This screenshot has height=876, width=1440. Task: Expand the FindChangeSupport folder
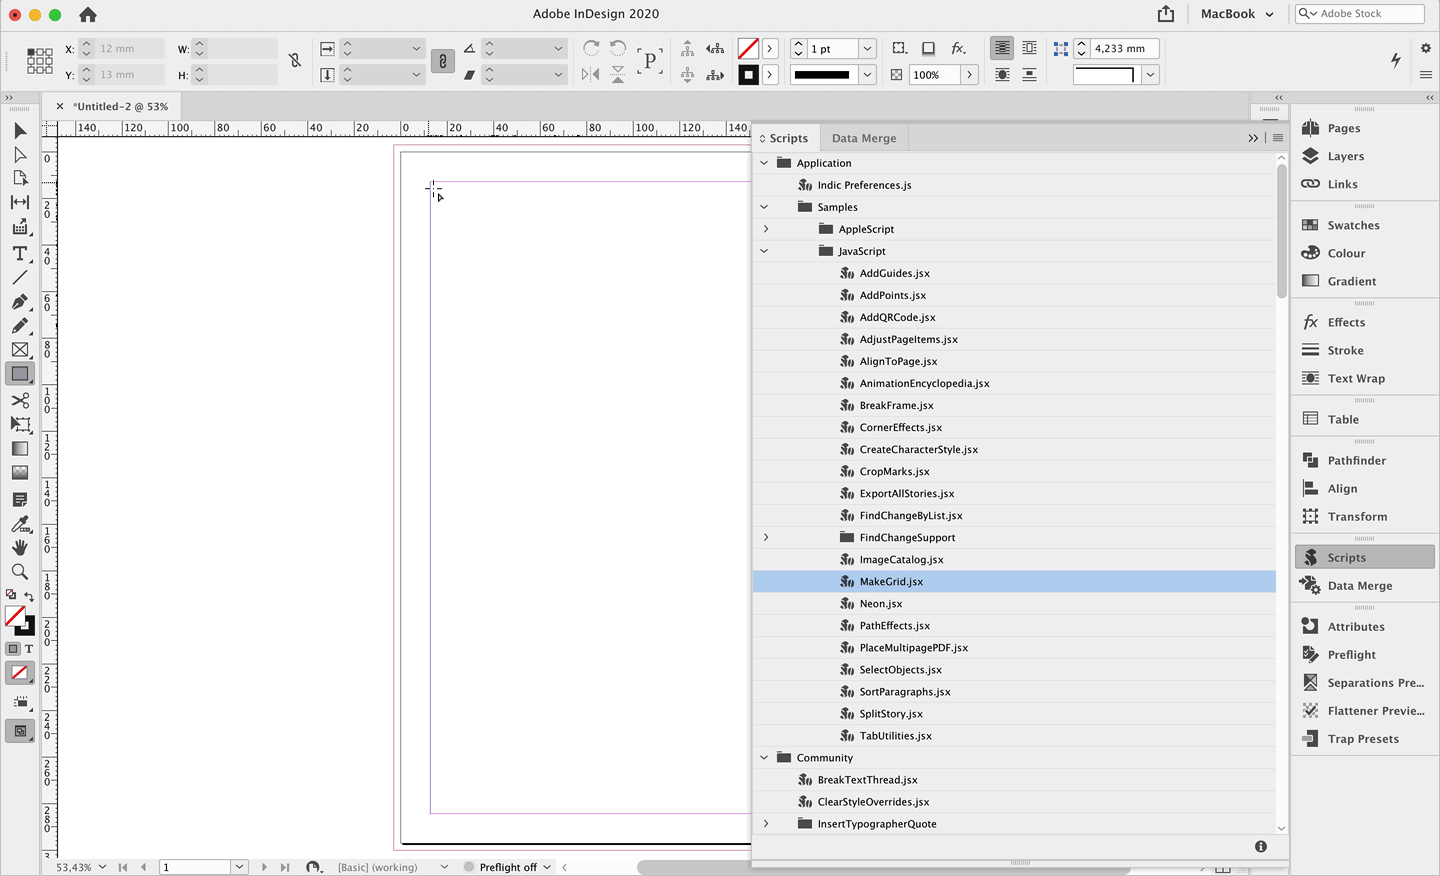point(766,537)
